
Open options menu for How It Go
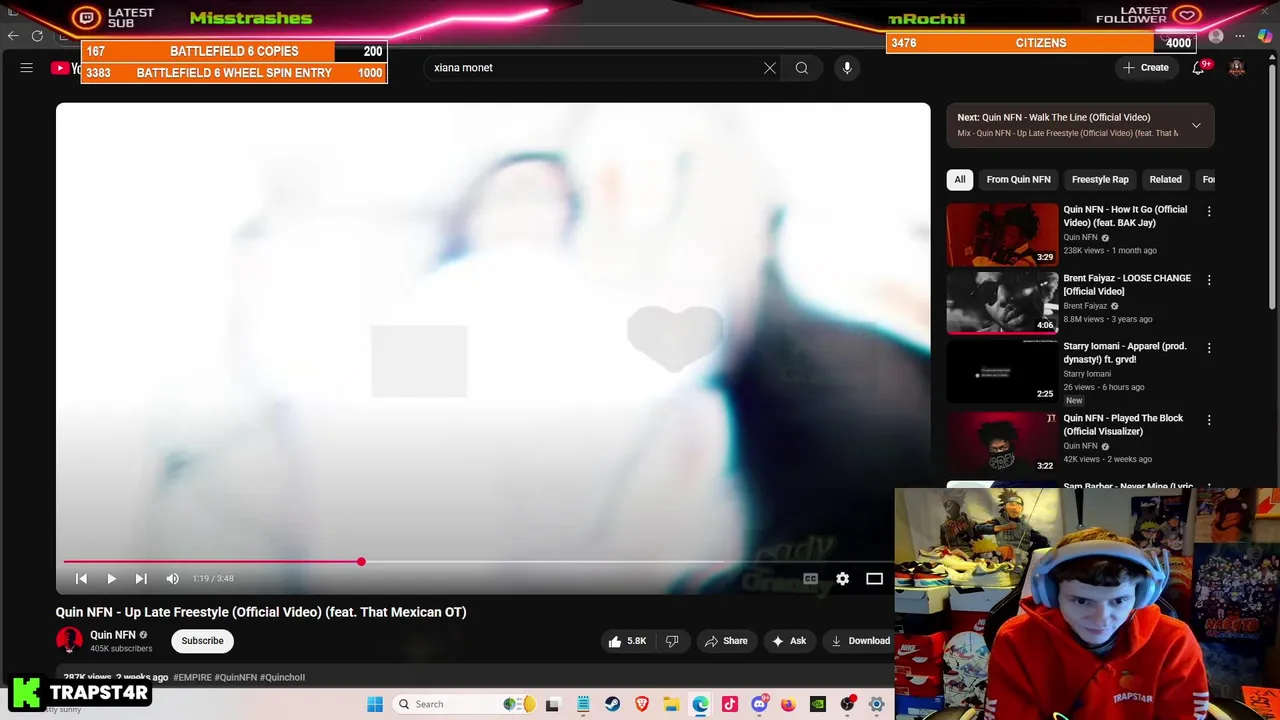(x=1209, y=212)
